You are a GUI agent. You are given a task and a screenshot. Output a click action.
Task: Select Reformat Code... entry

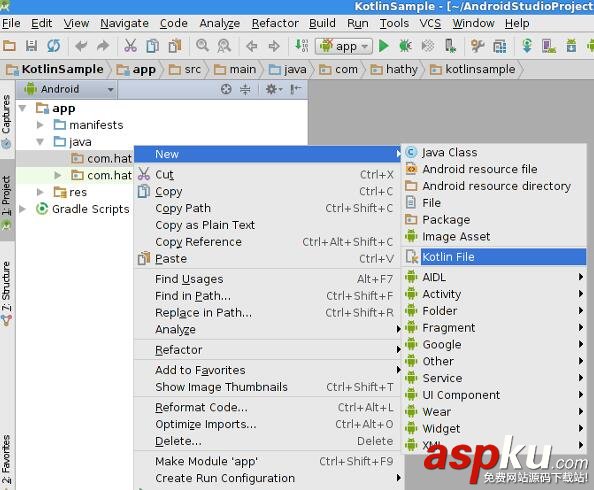tap(267, 407)
